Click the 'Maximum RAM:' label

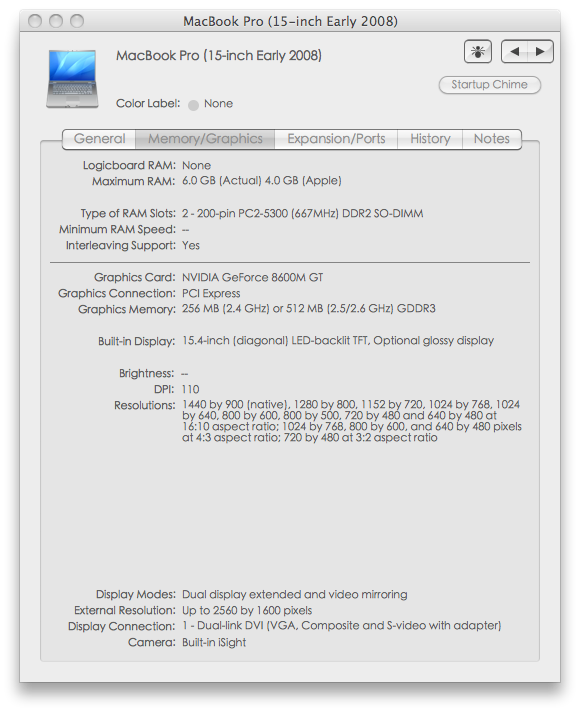pos(134,181)
